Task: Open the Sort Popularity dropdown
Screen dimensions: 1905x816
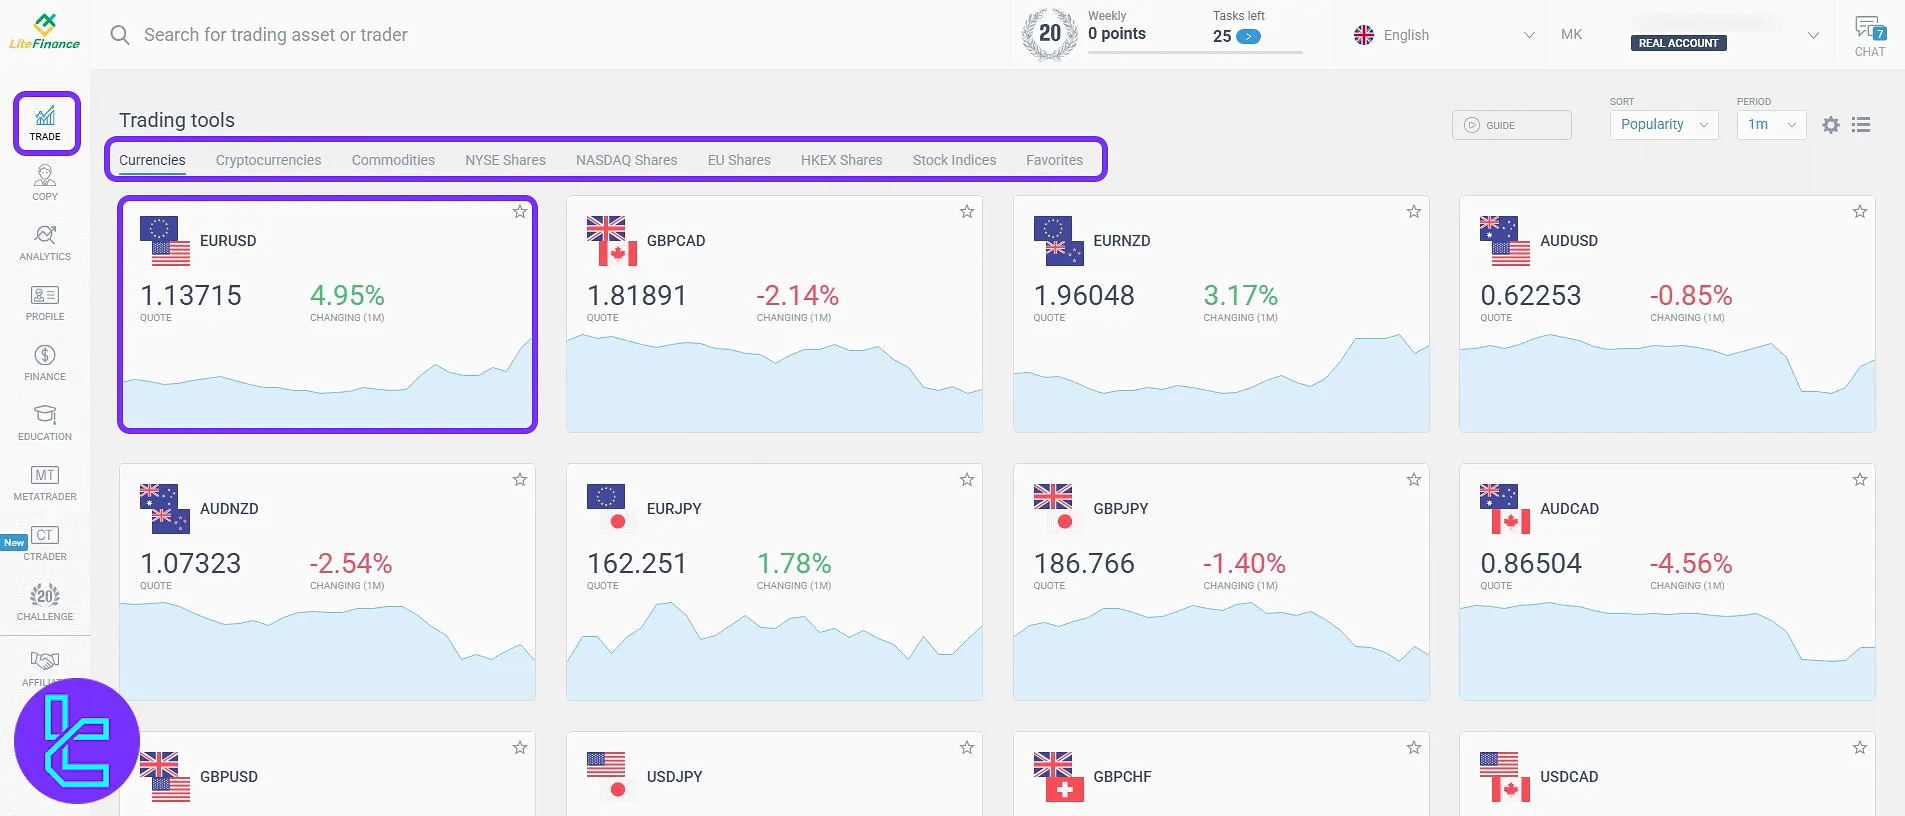Action: click(x=1664, y=125)
